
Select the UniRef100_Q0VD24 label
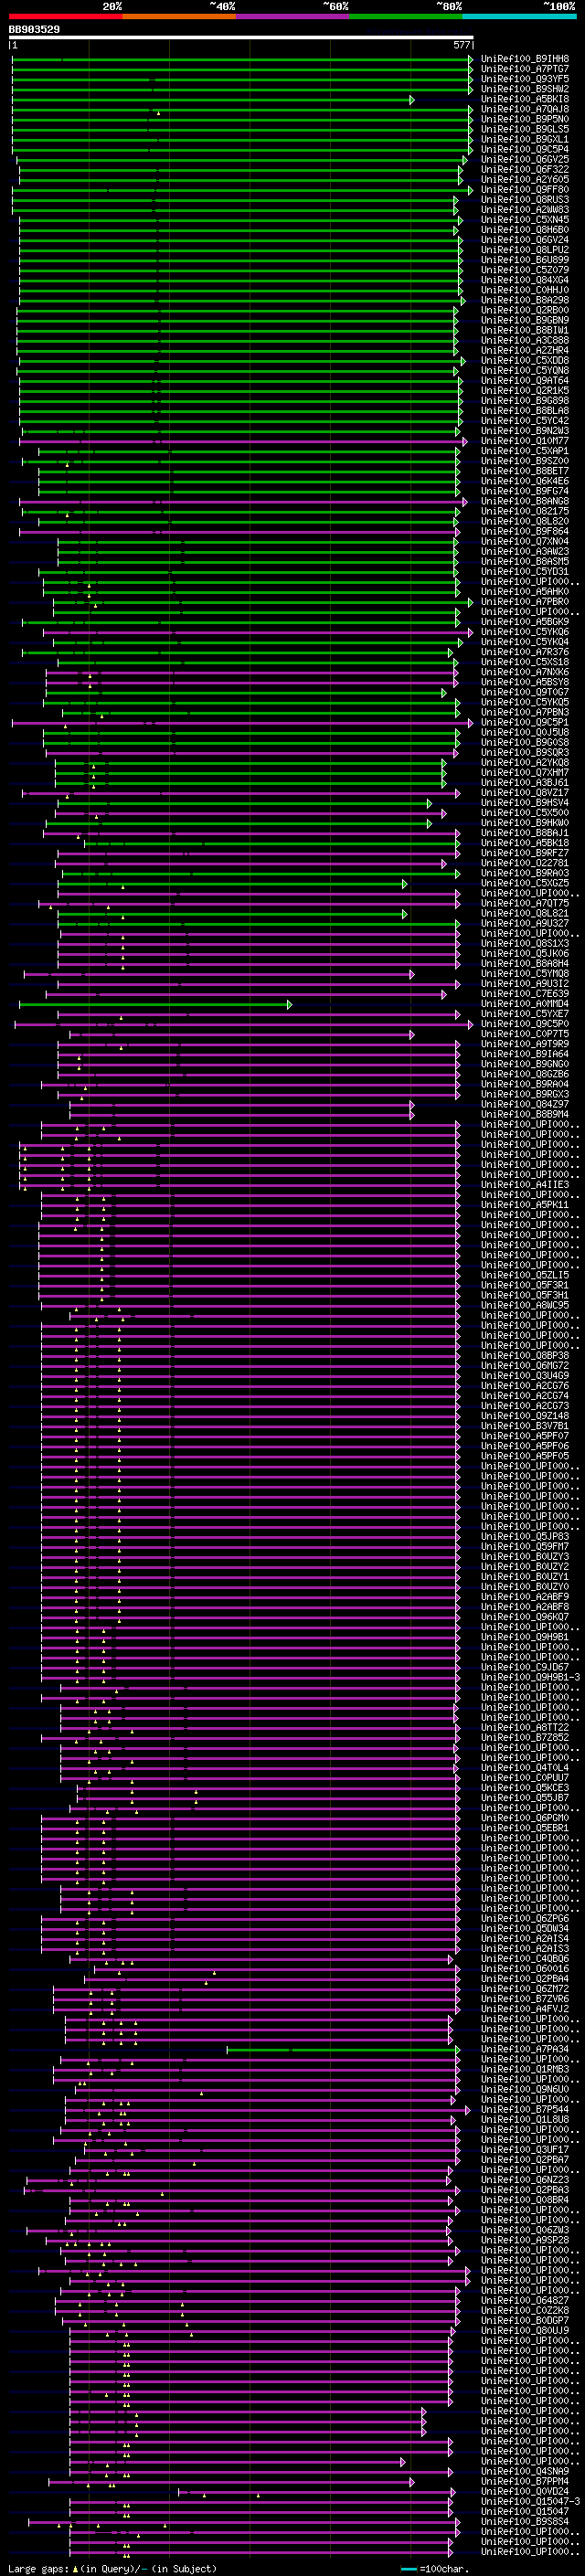pos(525,2491)
